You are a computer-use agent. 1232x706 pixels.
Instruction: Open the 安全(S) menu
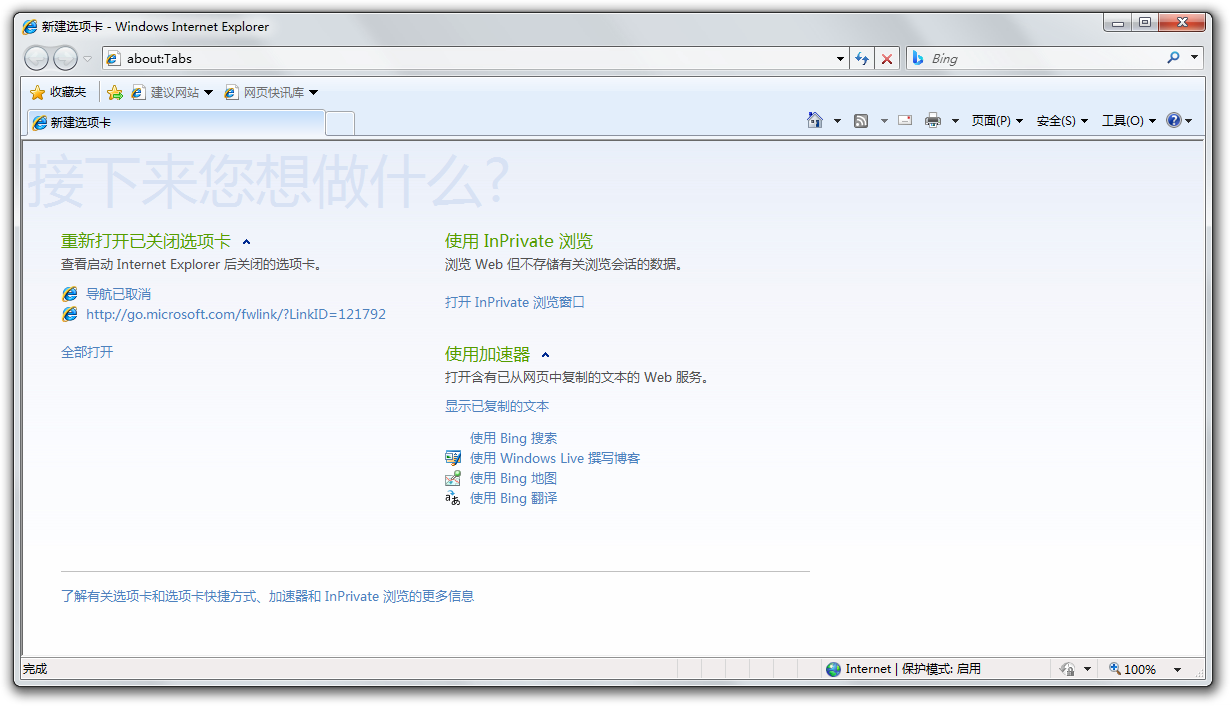(1062, 121)
